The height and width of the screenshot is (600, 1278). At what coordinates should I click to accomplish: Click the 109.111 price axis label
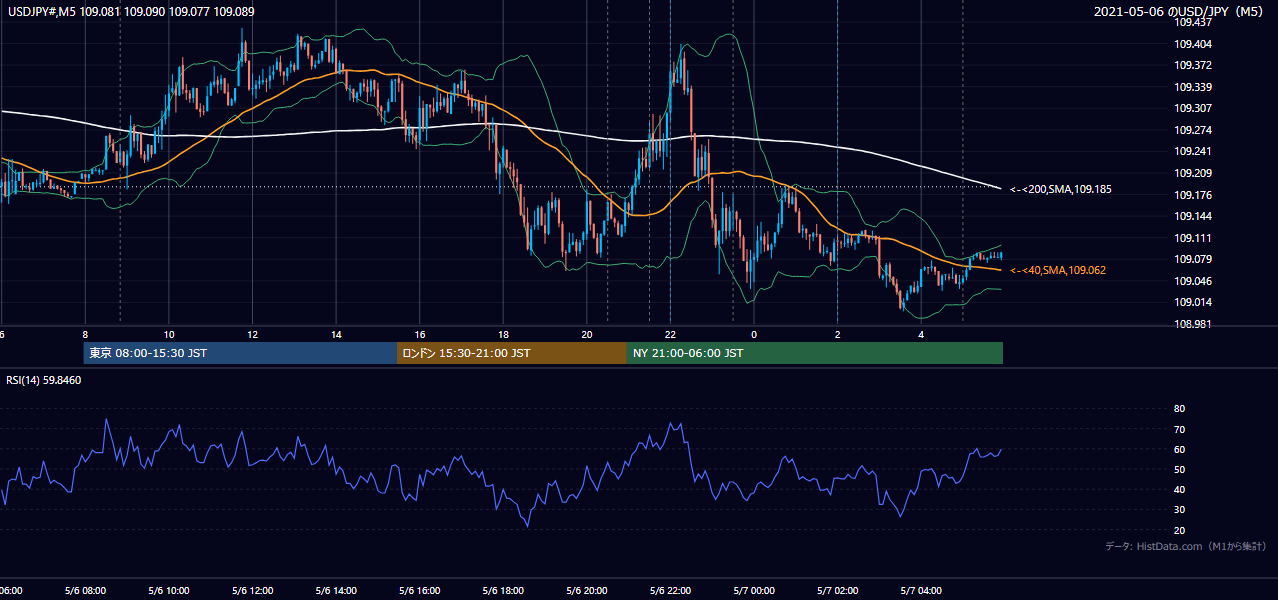pos(1192,238)
